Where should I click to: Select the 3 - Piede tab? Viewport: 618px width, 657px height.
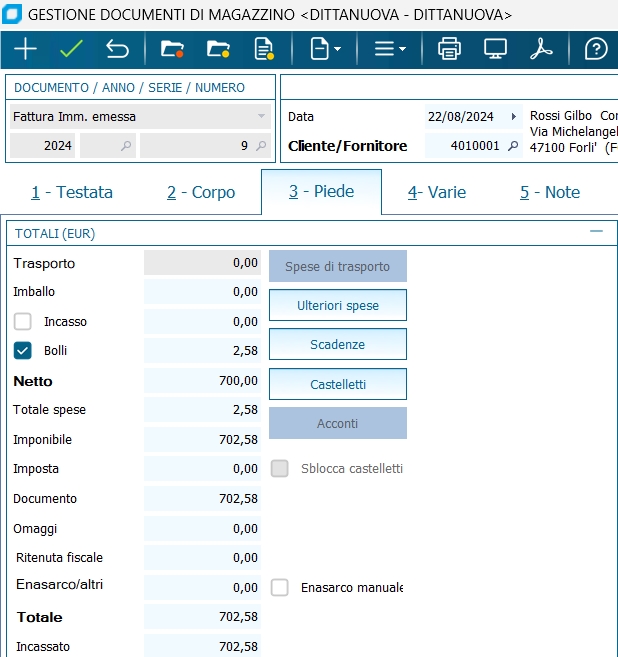tap(321, 191)
